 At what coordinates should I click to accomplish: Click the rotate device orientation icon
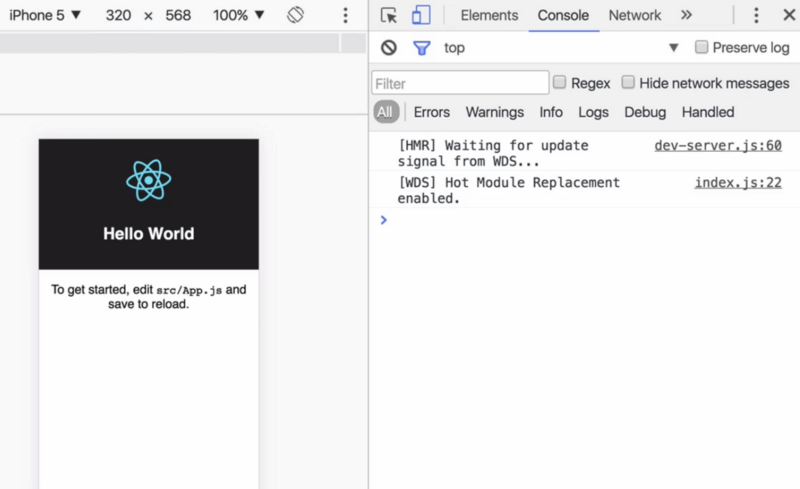coord(295,15)
